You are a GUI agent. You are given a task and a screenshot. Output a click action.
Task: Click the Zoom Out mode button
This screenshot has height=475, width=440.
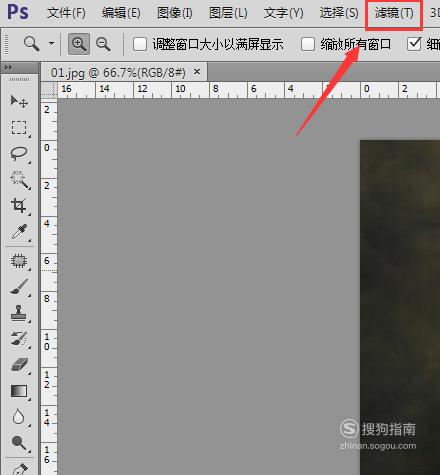pyautogui.click(x=103, y=44)
